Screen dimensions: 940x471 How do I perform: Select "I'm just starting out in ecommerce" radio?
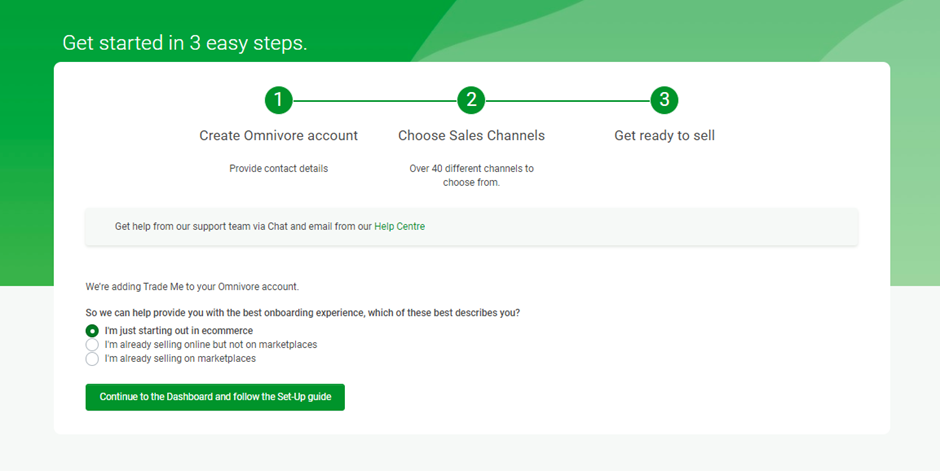pos(92,331)
